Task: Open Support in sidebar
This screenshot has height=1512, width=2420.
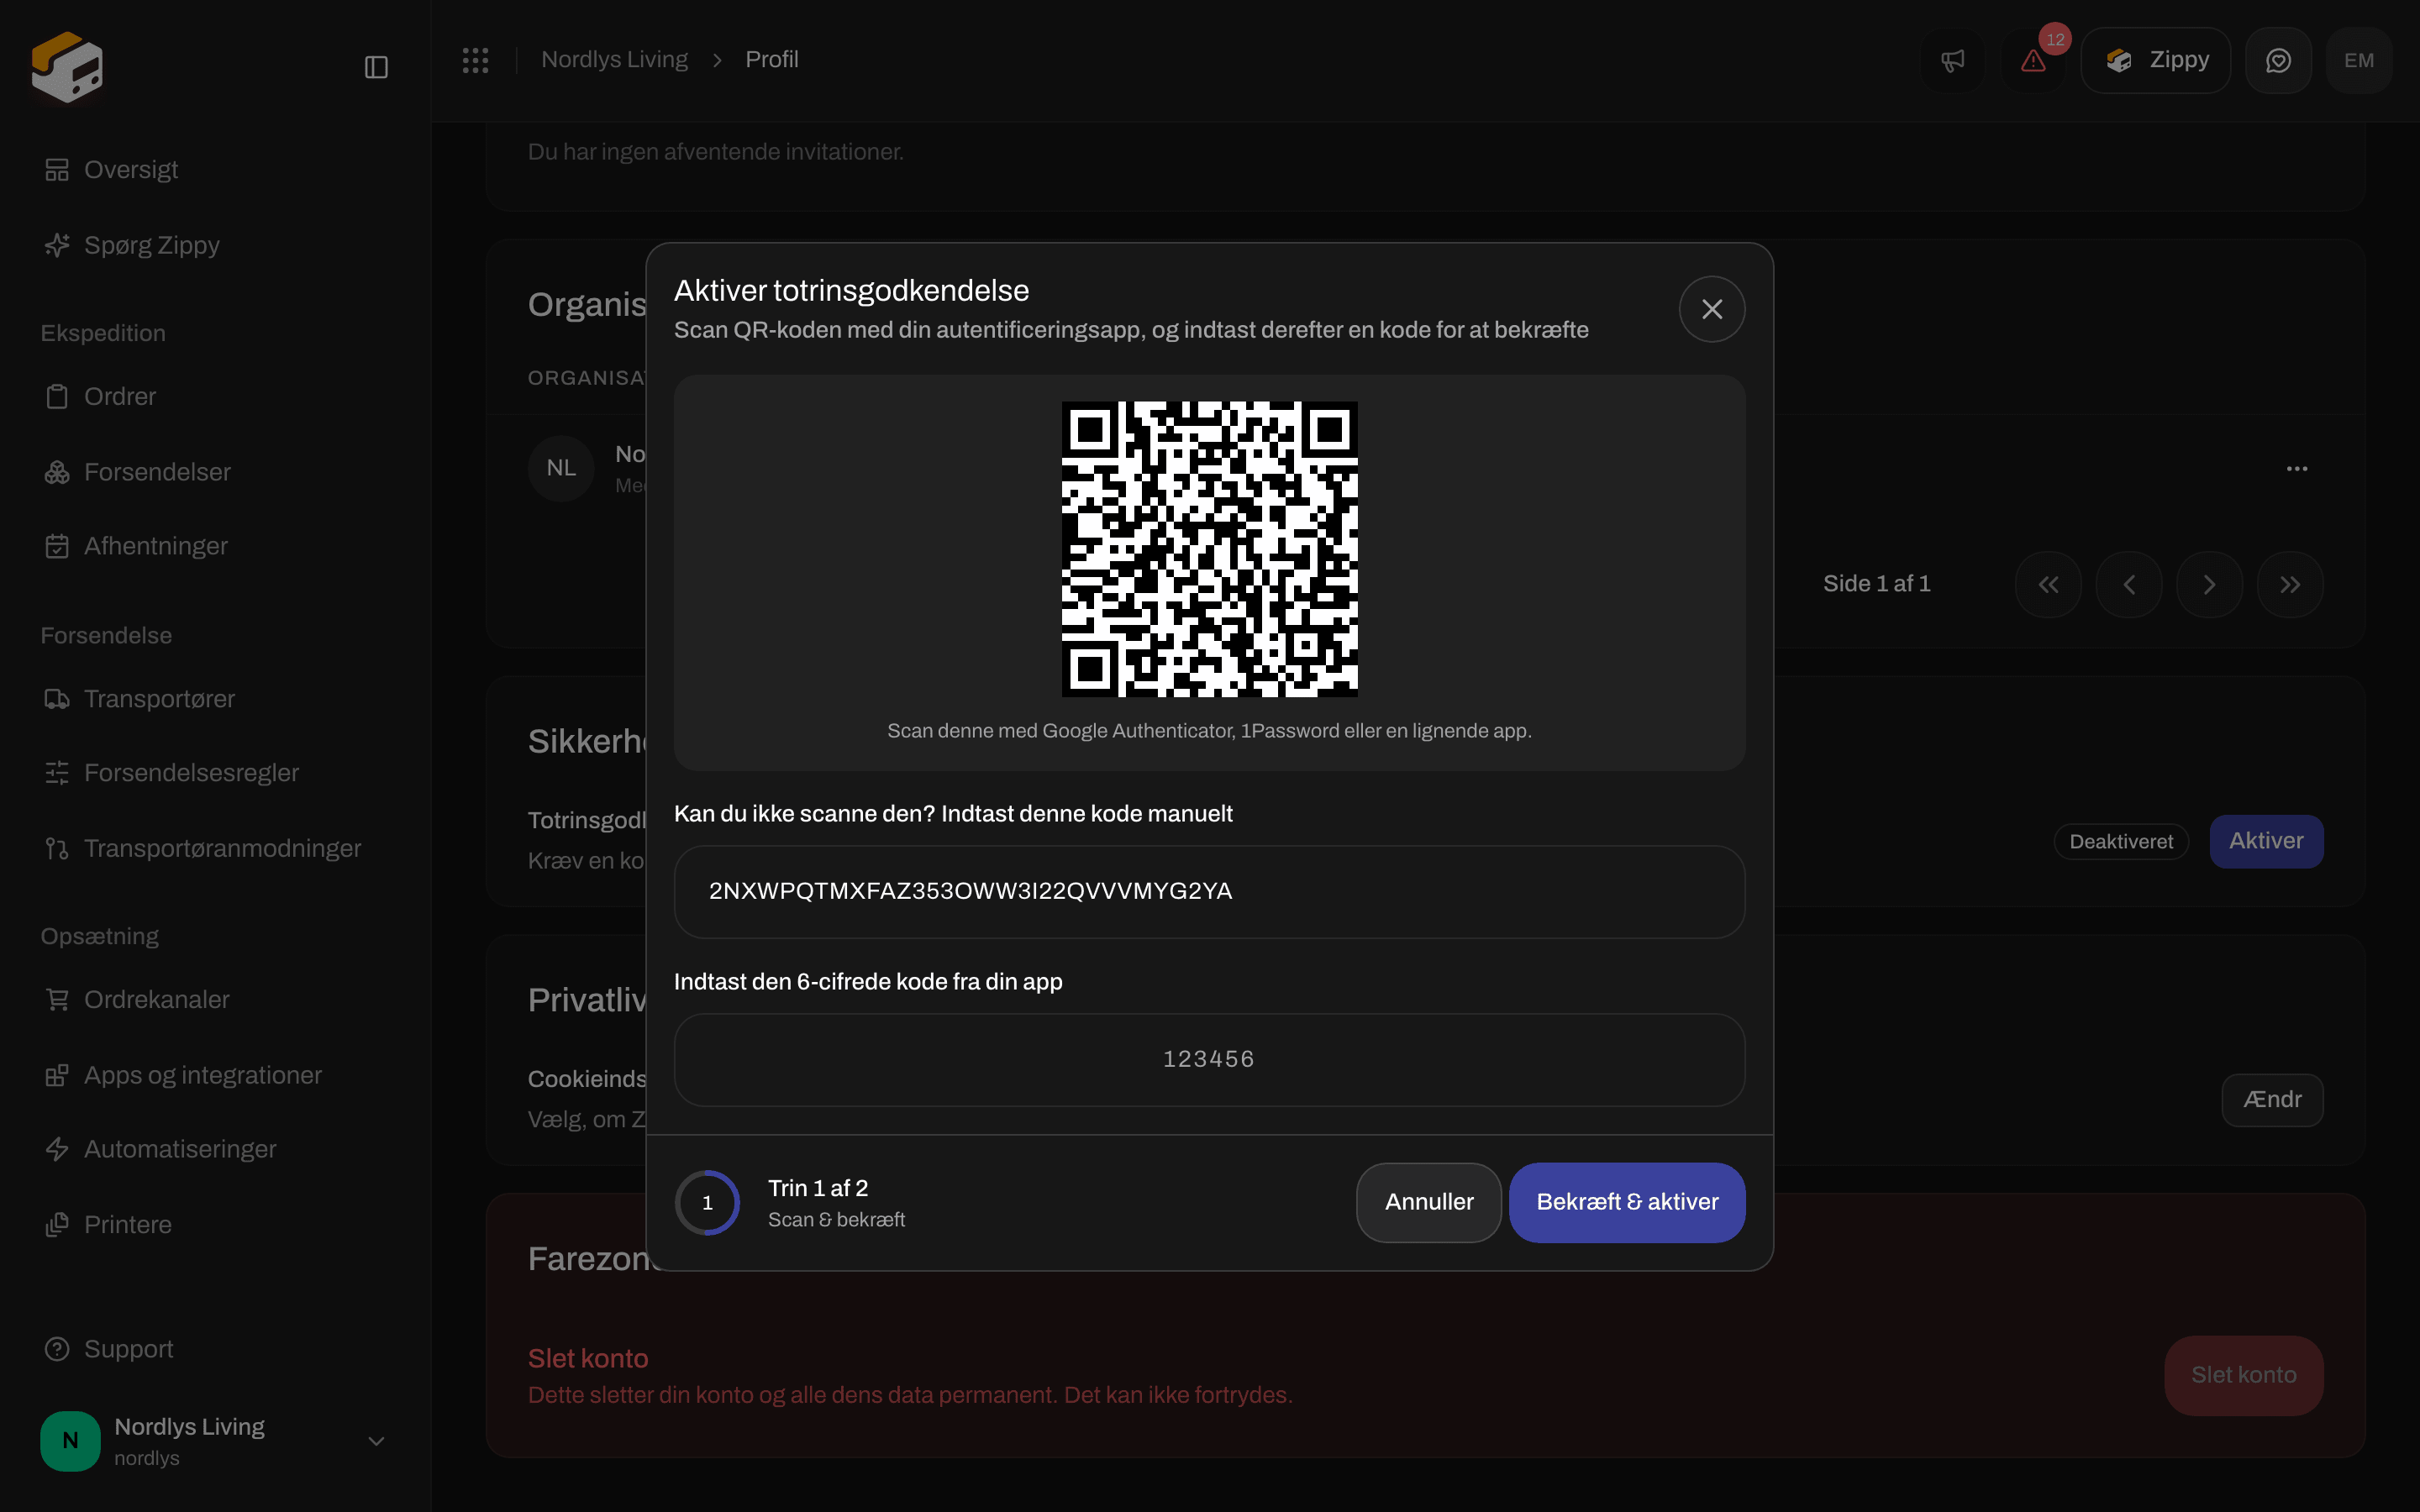Action: pos(215,1349)
